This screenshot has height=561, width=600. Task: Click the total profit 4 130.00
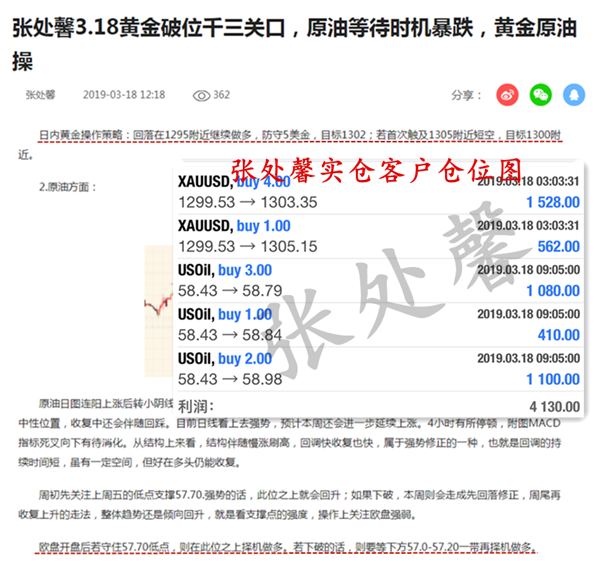(555, 407)
